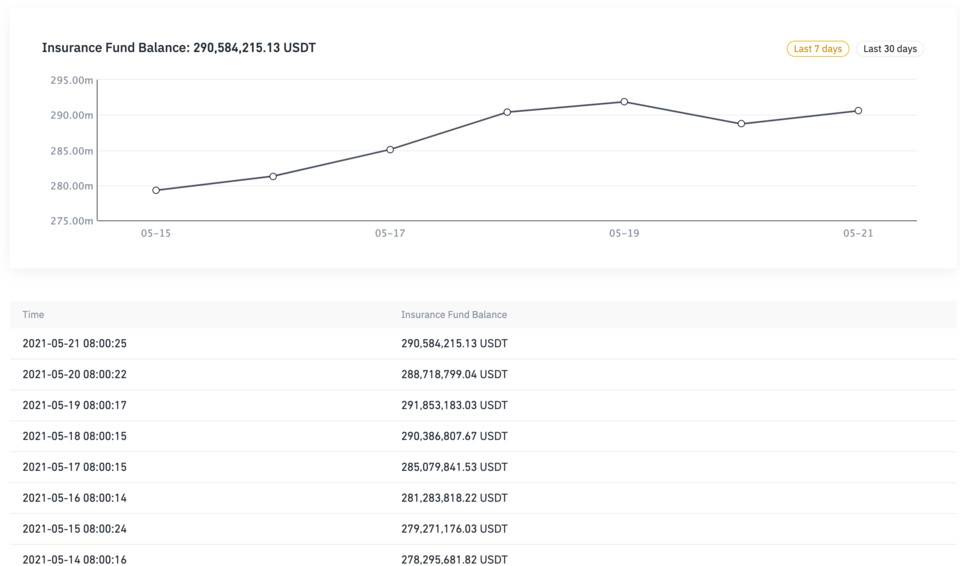Image resolution: width=960 pixels, height=566 pixels.
Task: Click the 285,079,841.53 USDT balance cell
Action: pos(454,467)
